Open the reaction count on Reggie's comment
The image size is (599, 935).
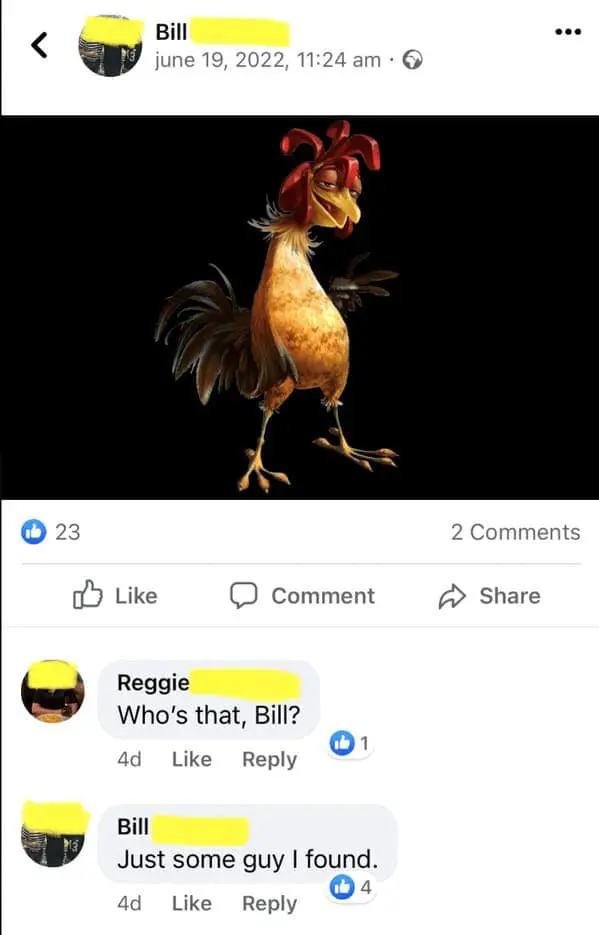(x=350, y=743)
